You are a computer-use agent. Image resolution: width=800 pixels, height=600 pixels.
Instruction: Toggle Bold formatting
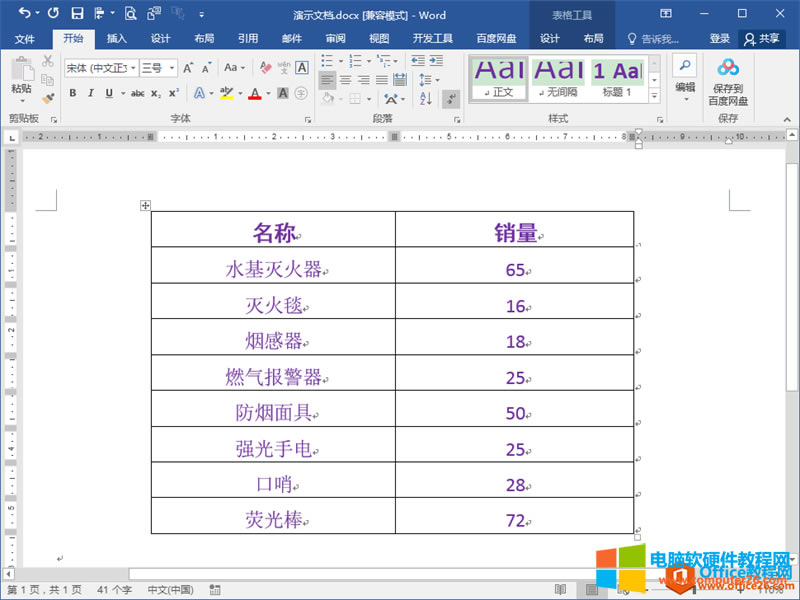point(73,93)
